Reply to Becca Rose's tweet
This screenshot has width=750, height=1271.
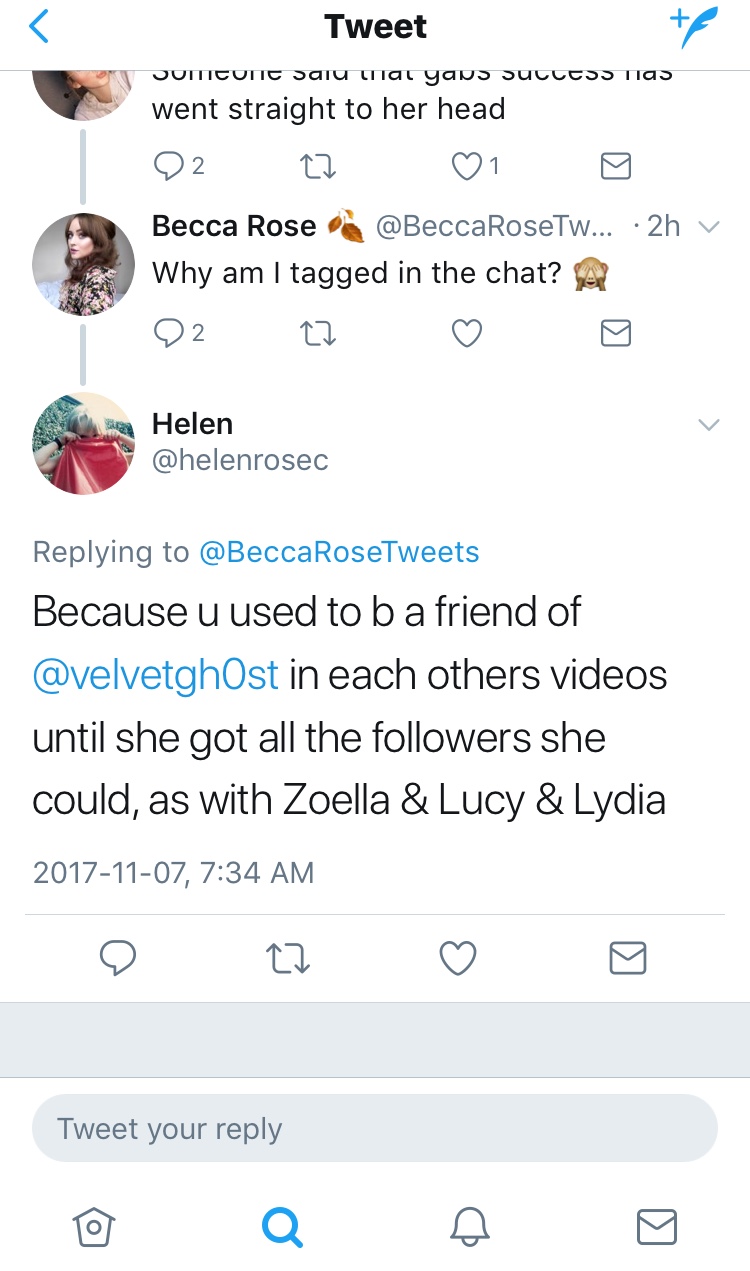tap(167, 333)
